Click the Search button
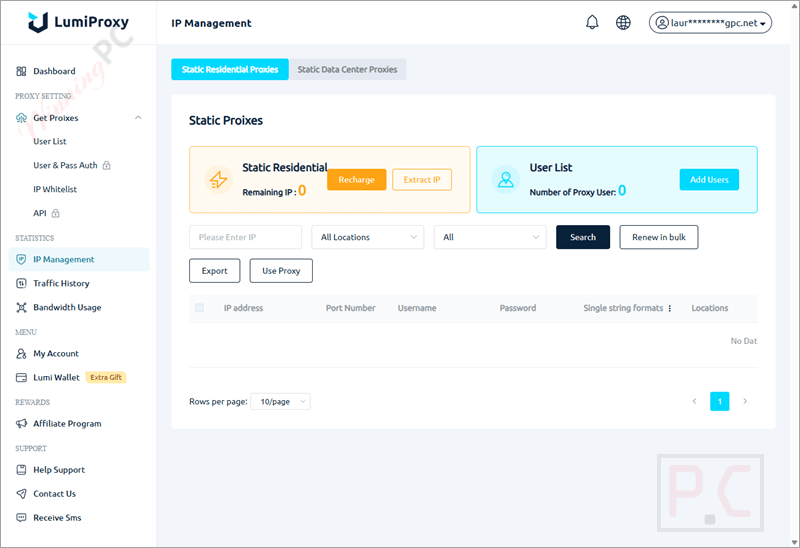800x548 pixels. click(583, 237)
